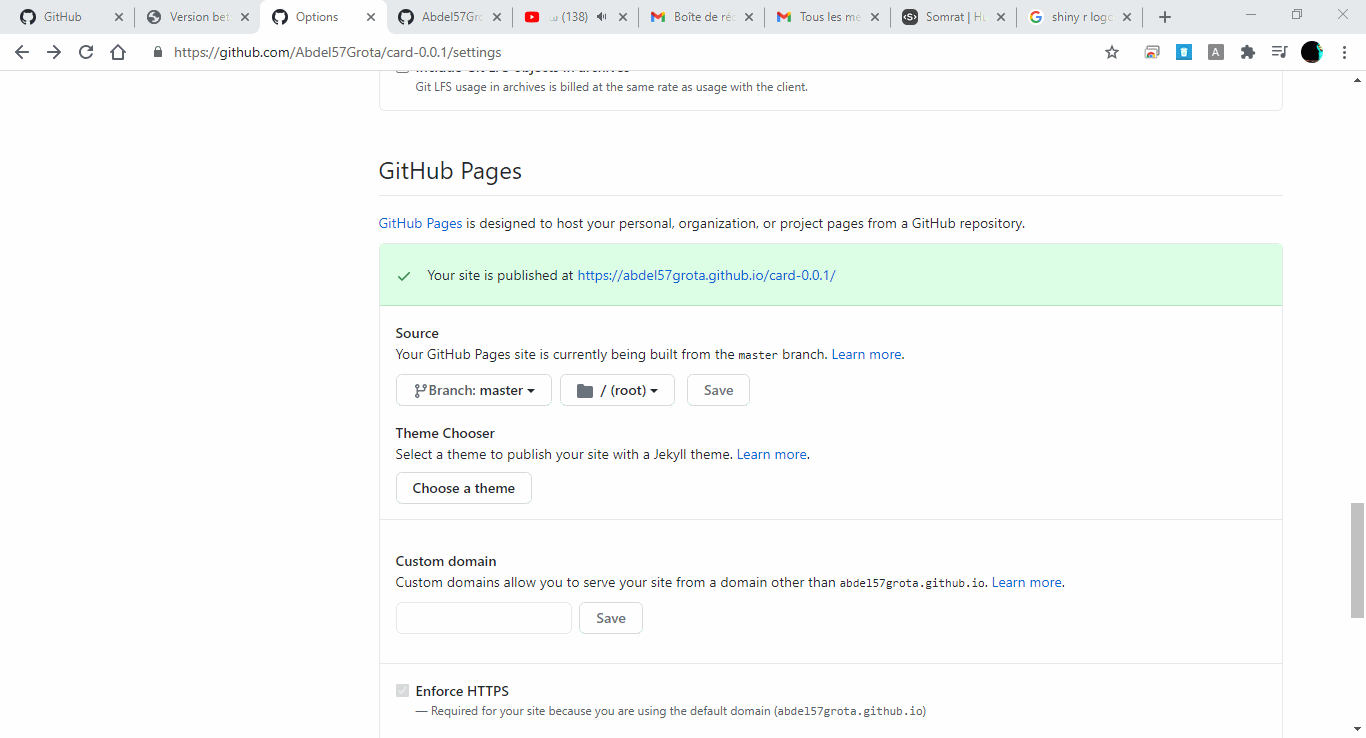The image size is (1366, 738).
Task: Click Learn more in Custom domain section
Action: click(x=1026, y=582)
